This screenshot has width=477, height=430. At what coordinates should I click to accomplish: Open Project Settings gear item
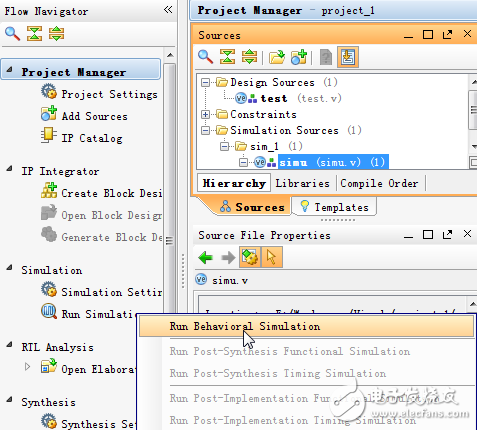99,94
